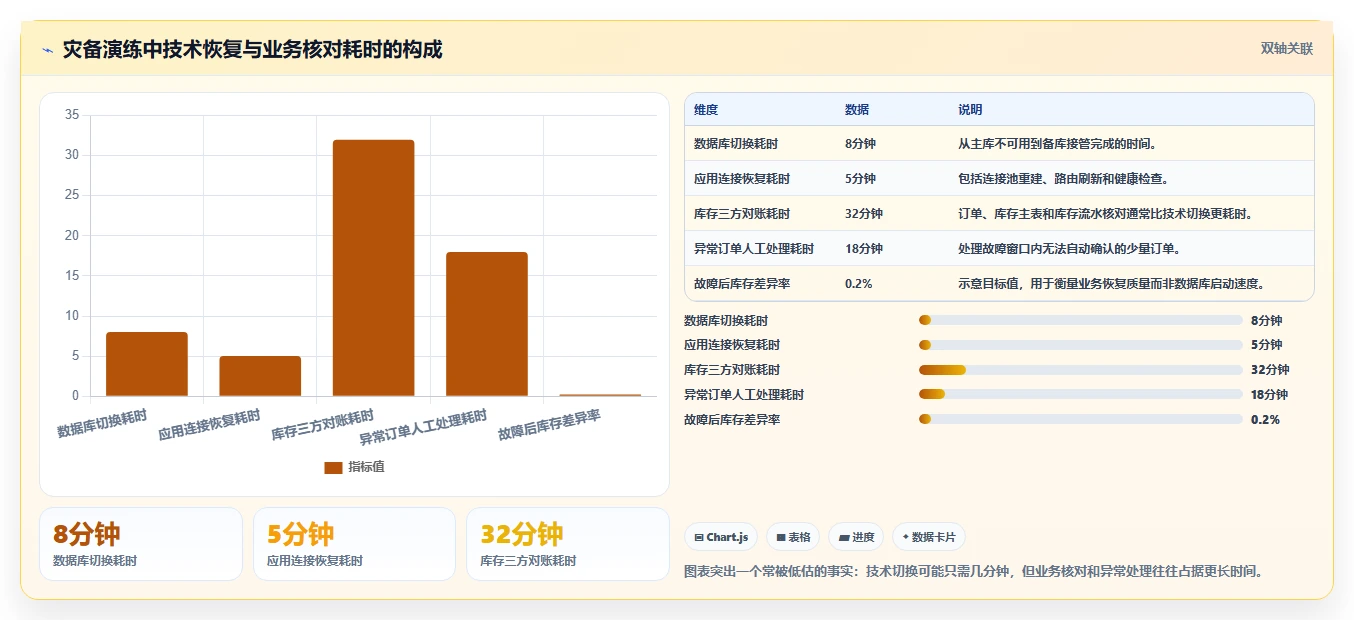Open the 5分钟 应用连接恢复耗时 data card
The width and height of the screenshot is (1354, 620).
354,544
